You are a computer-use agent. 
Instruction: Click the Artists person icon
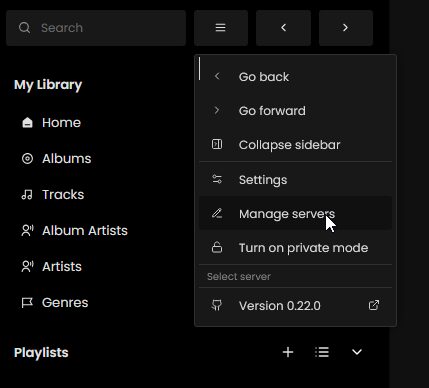point(27,267)
